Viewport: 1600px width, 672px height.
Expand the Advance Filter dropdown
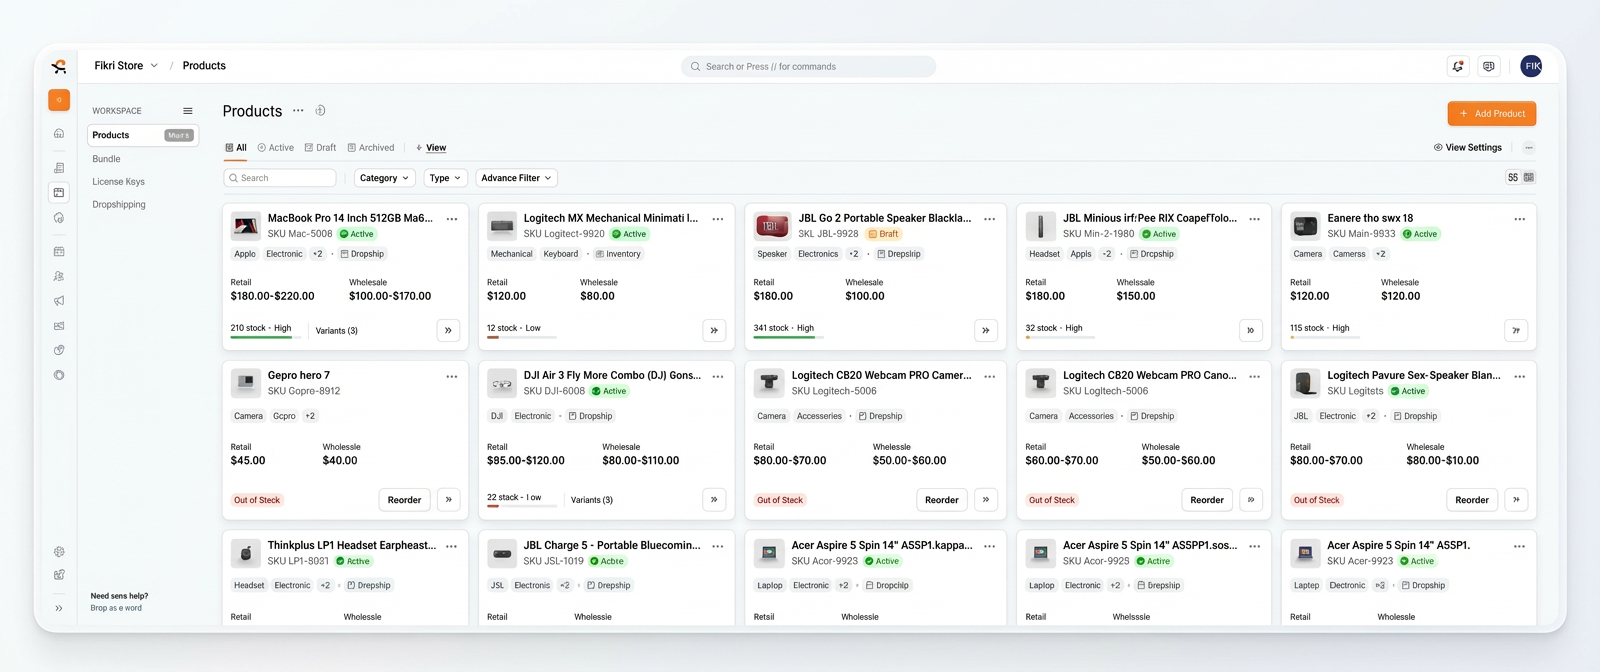click(516, 178)
